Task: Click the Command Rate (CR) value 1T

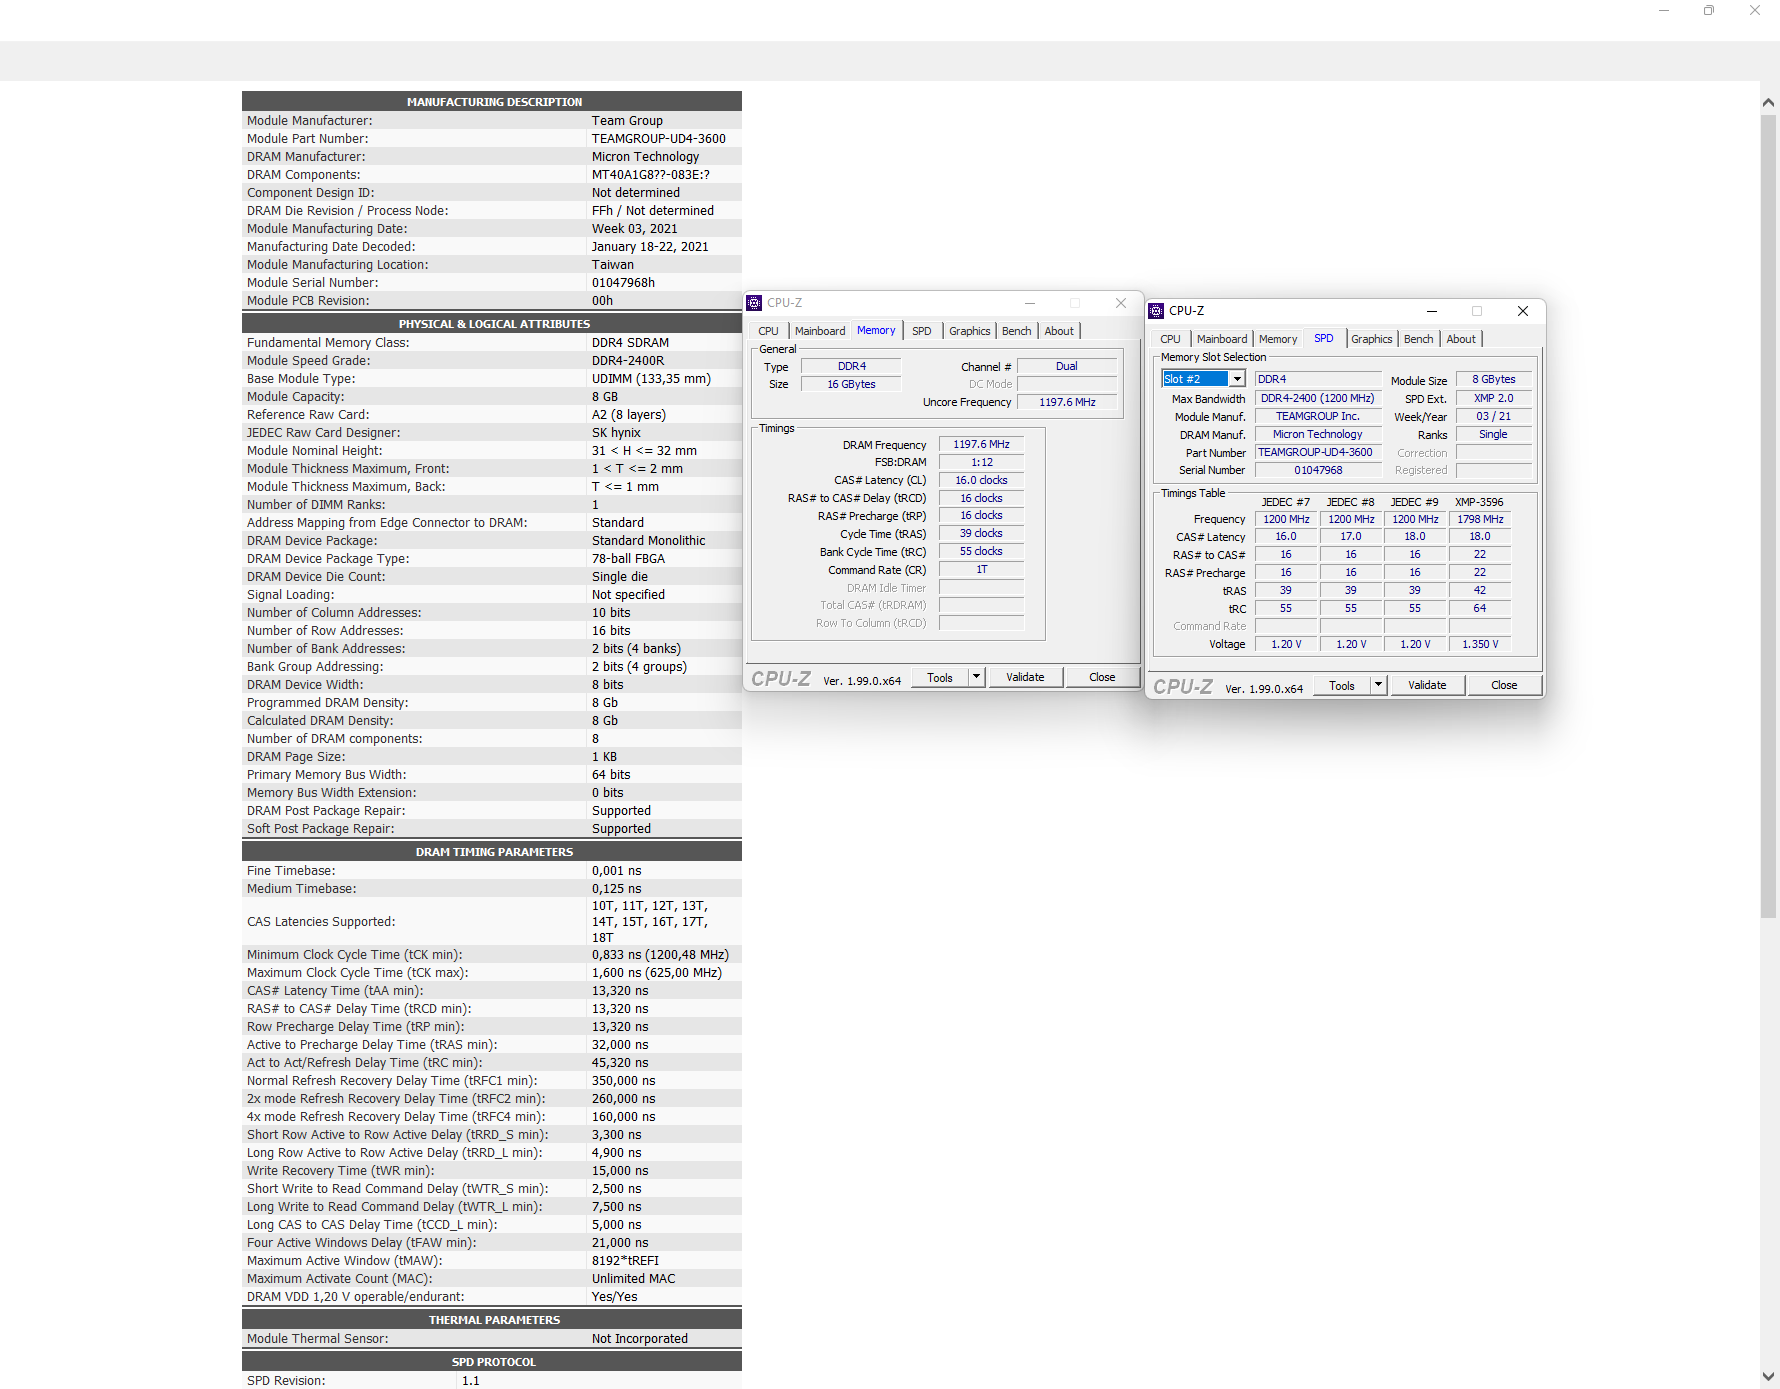Action: pyautogui.click(x=981, y=569)
